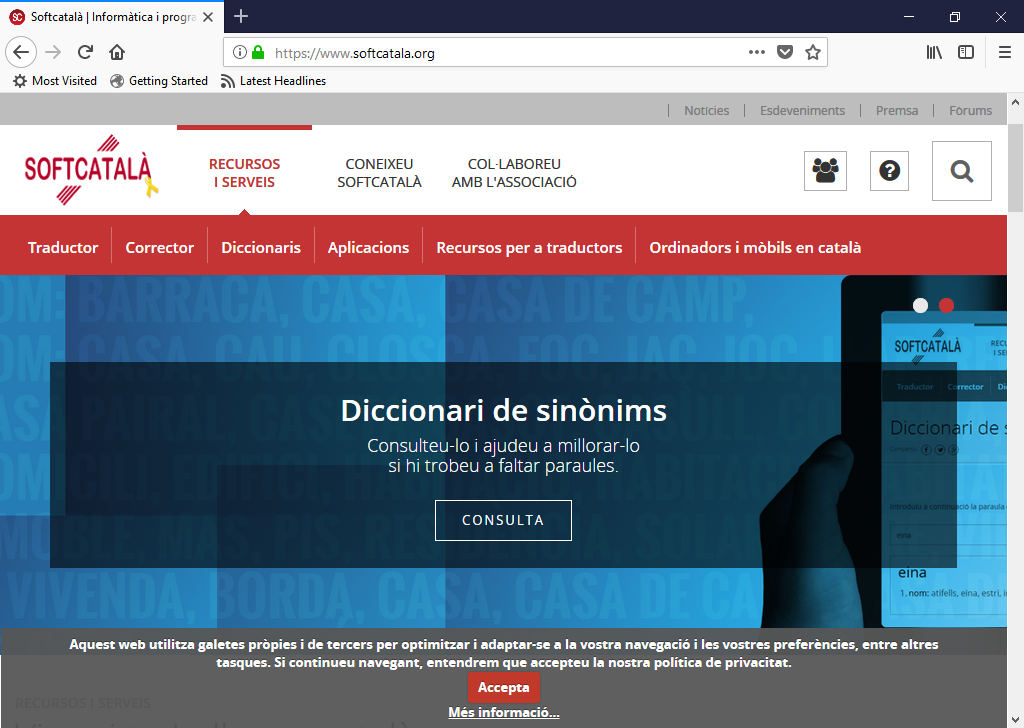Reload the current page

[85, 52]
